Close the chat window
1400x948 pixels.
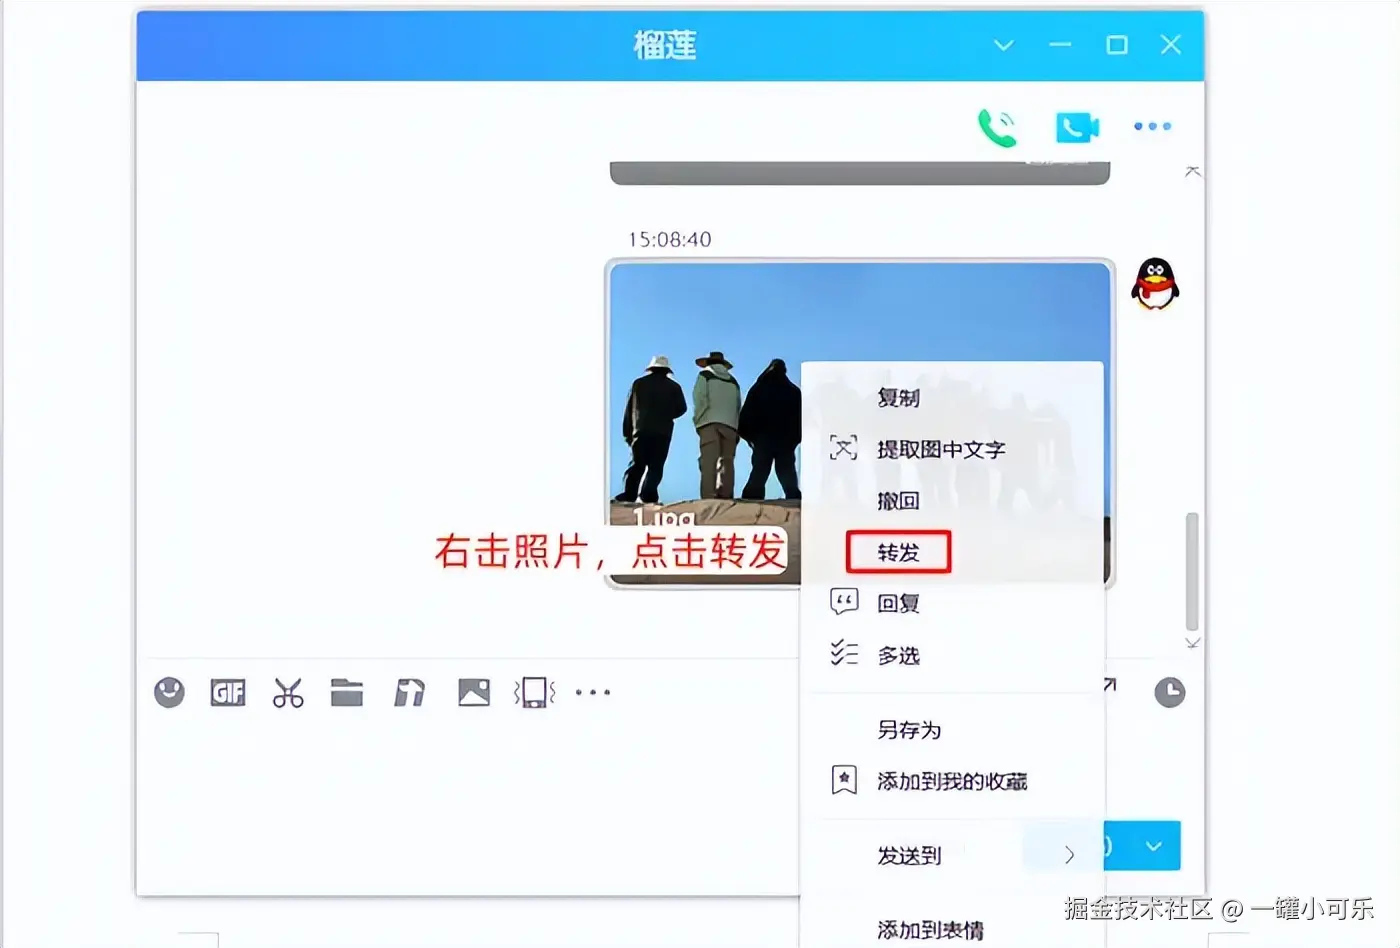tap(1171, 45)
